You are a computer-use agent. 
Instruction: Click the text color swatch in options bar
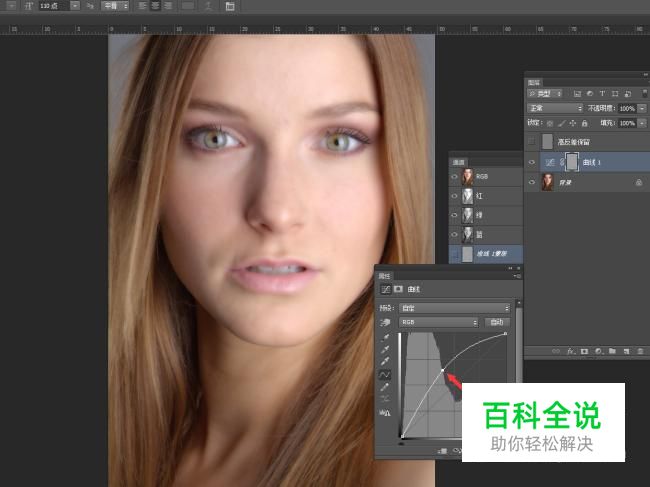click(x=188, y=6)
